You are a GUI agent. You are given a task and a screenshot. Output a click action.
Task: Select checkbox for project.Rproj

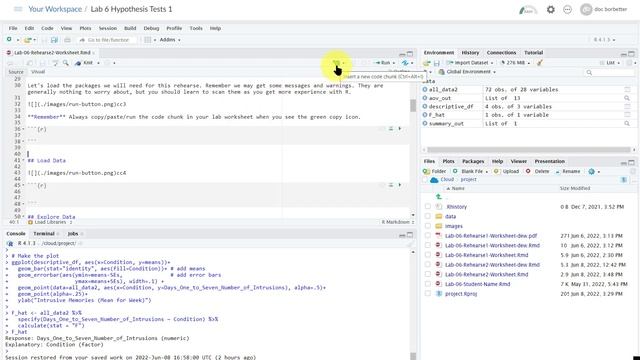[427, 293]
